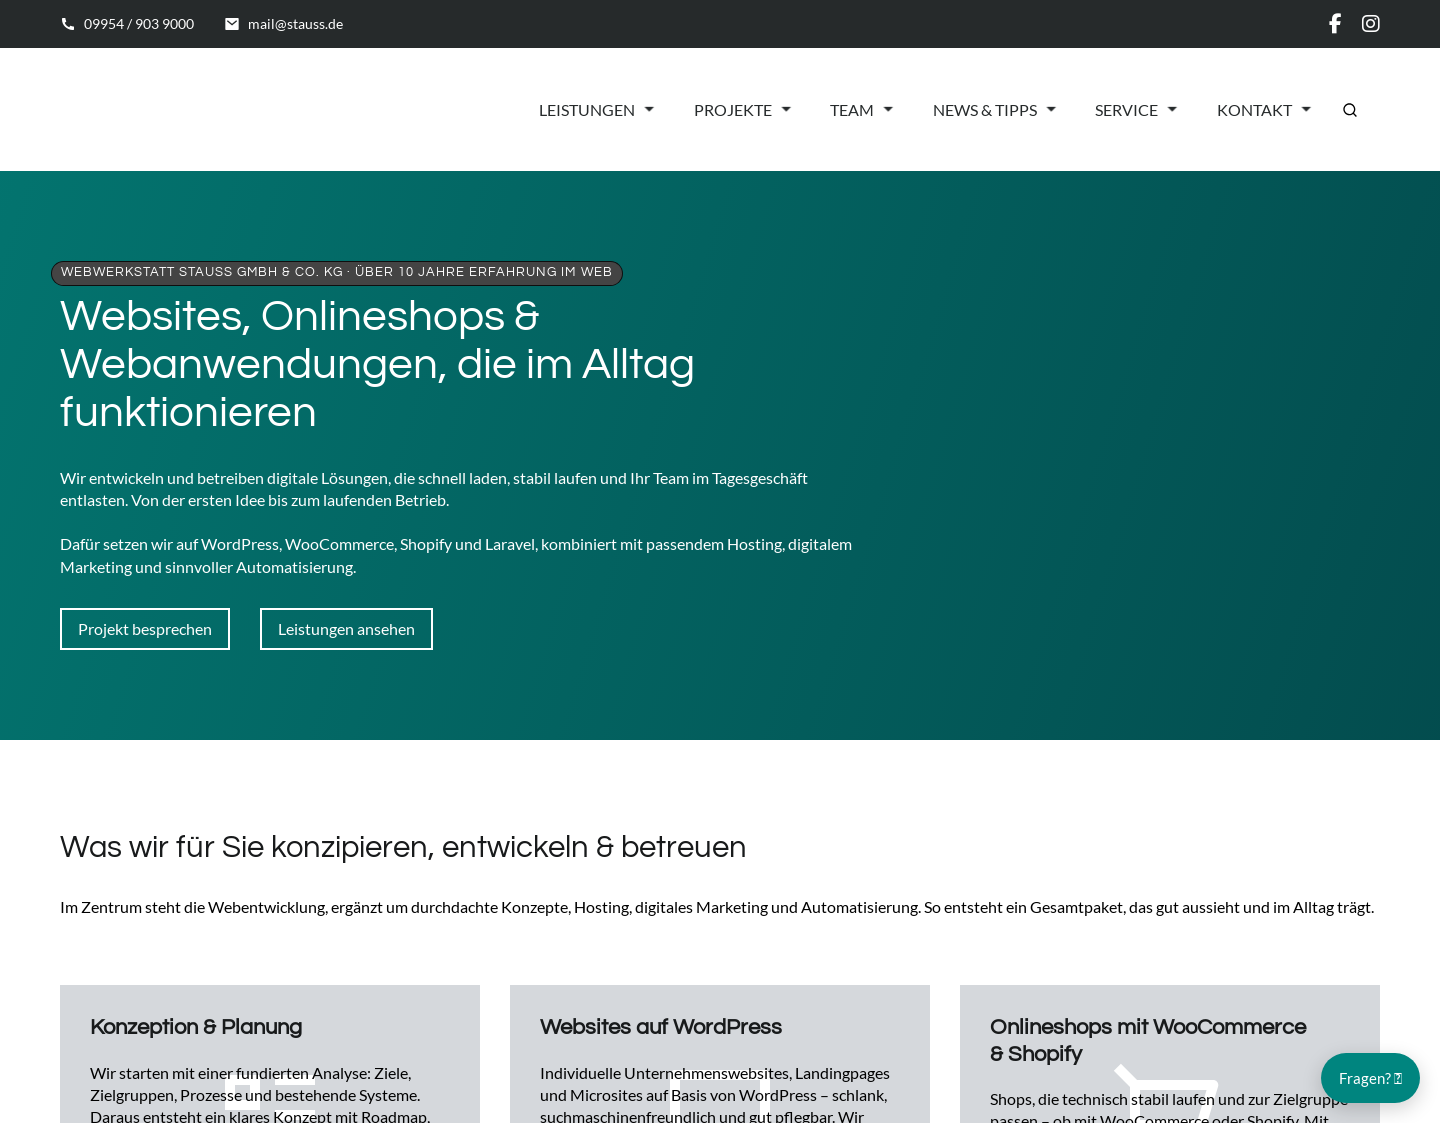Open the mail@stauss.de email link
The height and width of the screenshot is (1123, 1440).
(x=295, y=24)
